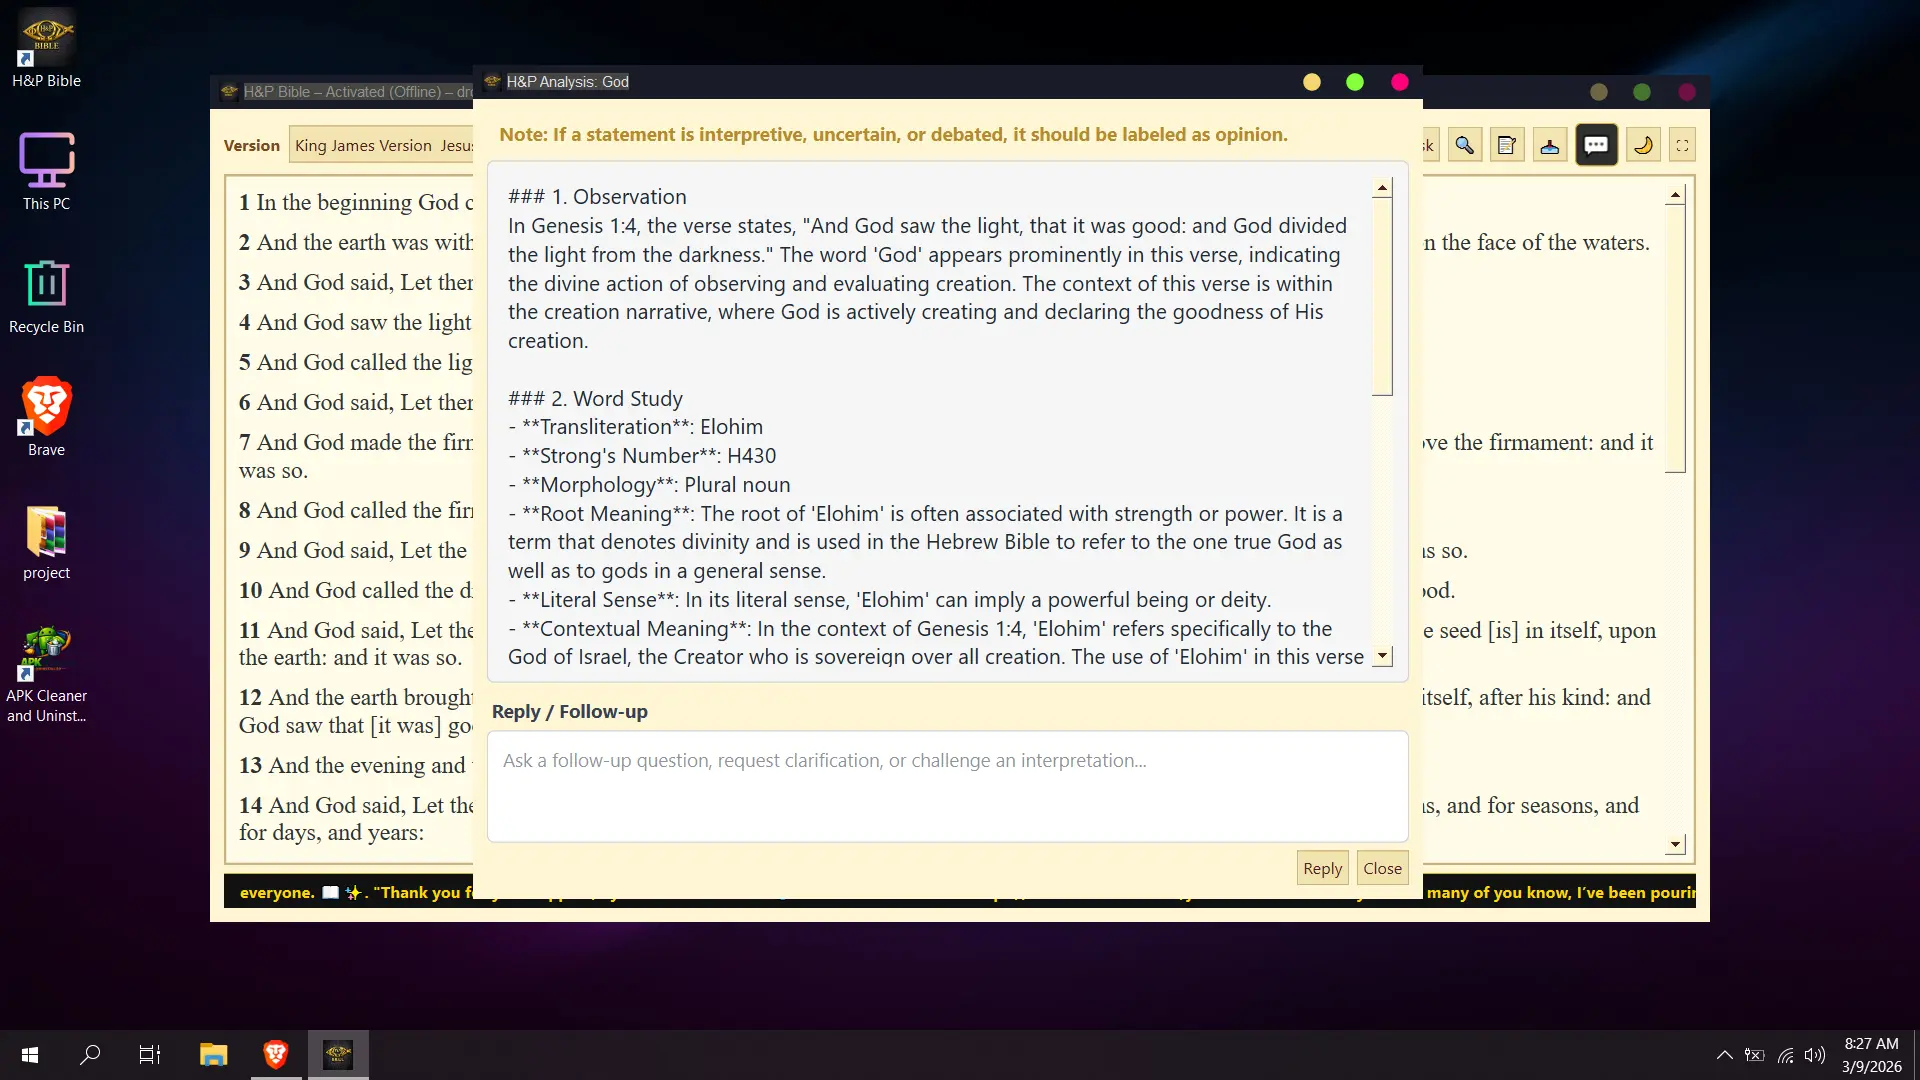Click the Strong's Number H430 line
Image resolution: width=1920 pixels, height=1080 pixels.
pos(642,456)
